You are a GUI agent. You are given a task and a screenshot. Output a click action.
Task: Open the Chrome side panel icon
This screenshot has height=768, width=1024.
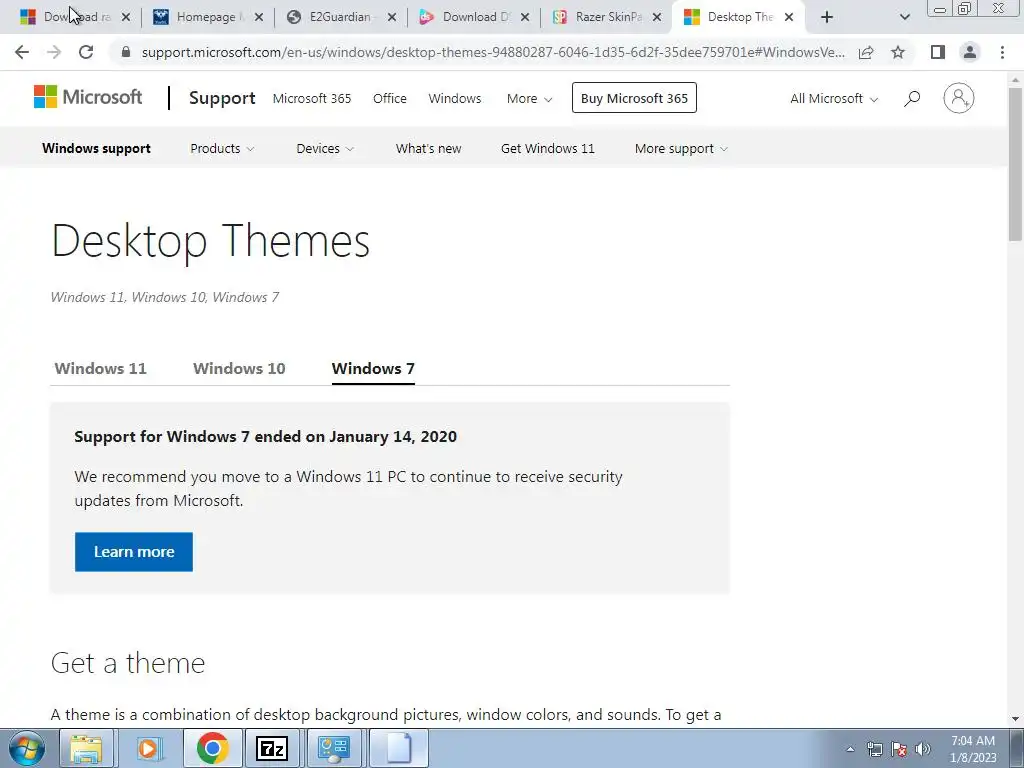click(938, 52)
